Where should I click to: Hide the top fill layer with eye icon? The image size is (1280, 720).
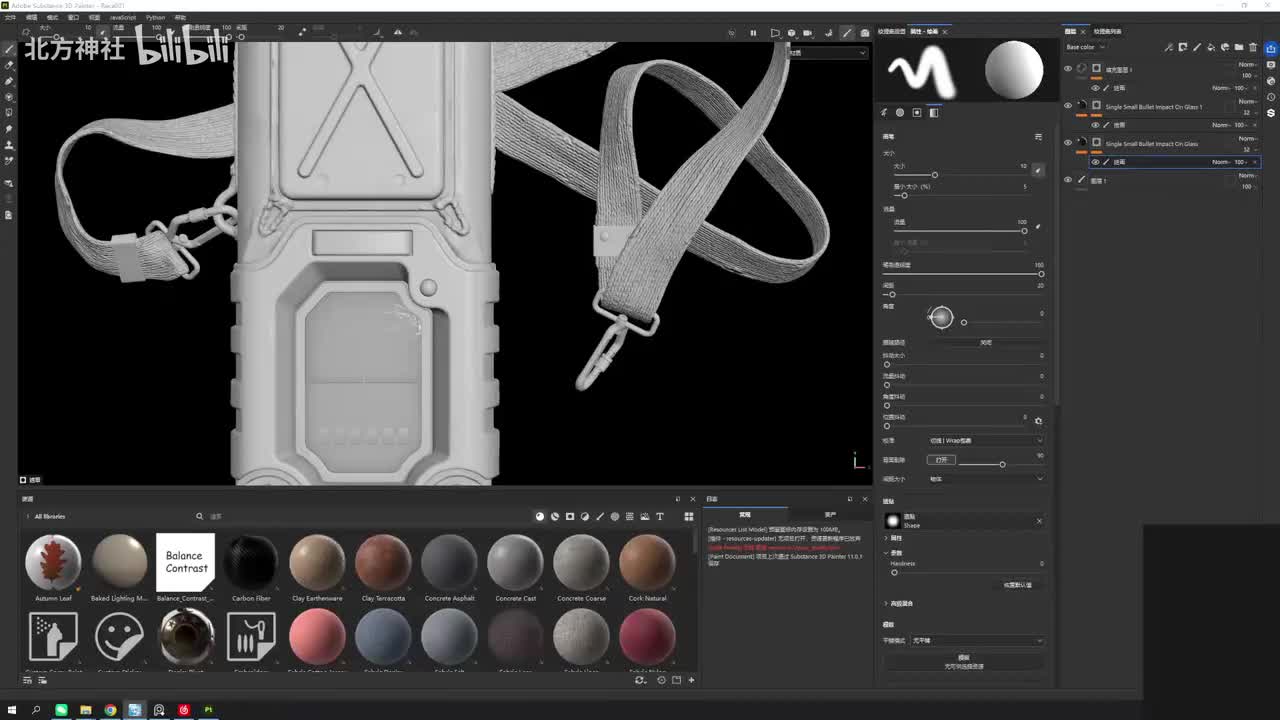click(x=1068, y=69)
